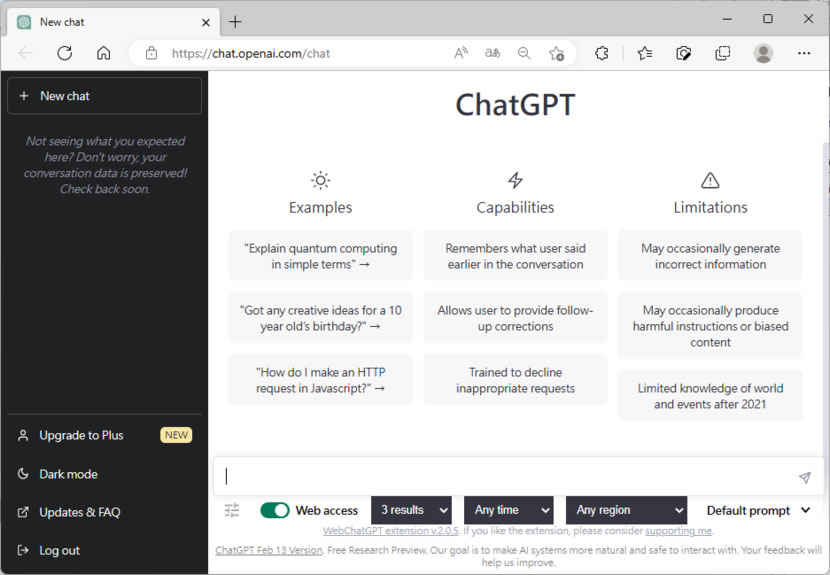Click "Limited knowledge of world and events" card

coord(710,396)
